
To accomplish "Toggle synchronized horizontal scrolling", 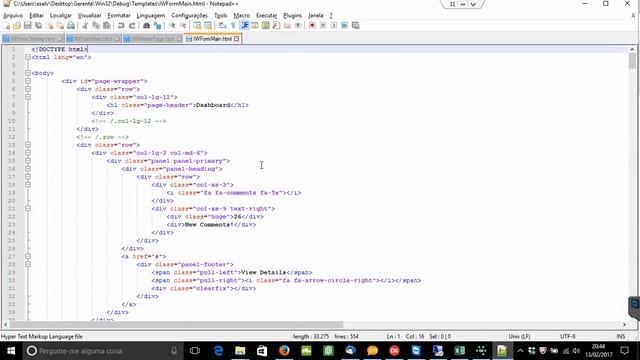I will pyautogui.click(x=208, y=26).
